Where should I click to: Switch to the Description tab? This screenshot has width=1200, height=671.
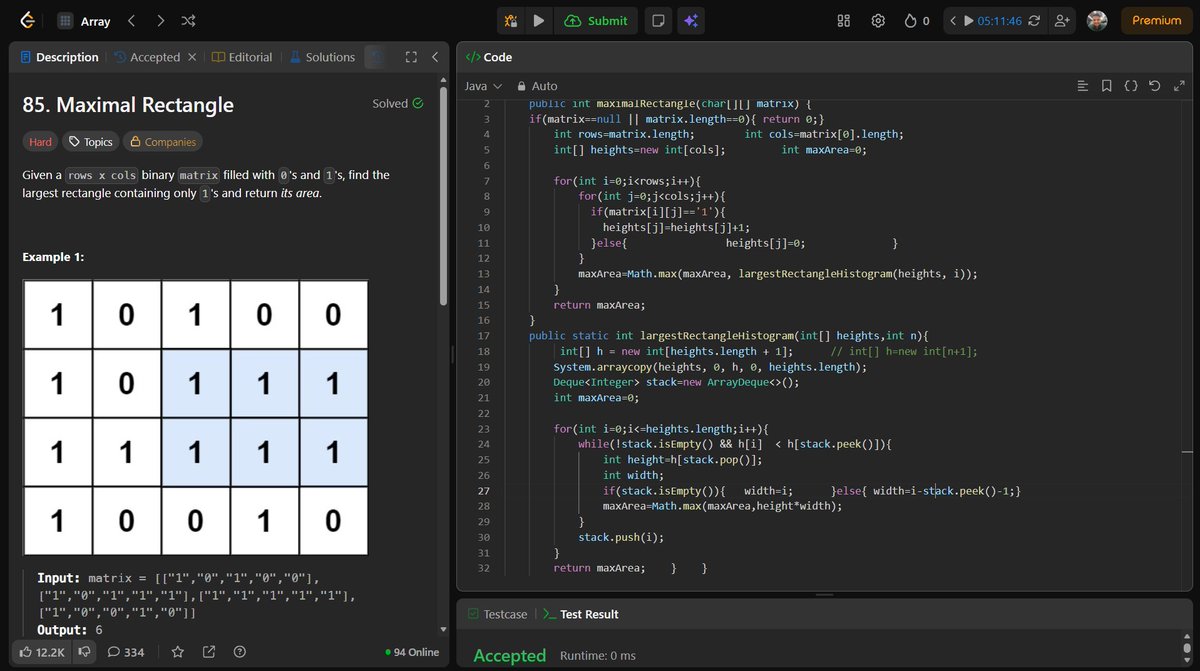click(x=59, y=57)
